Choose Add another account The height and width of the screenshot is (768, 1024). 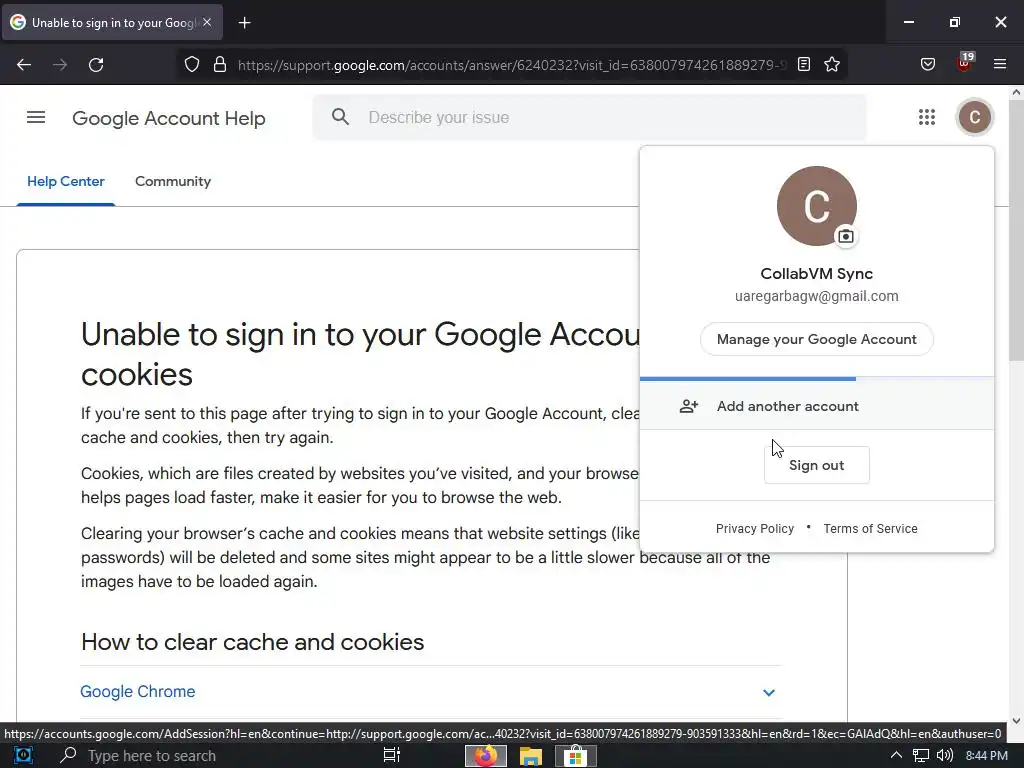(x=817, y=406)
